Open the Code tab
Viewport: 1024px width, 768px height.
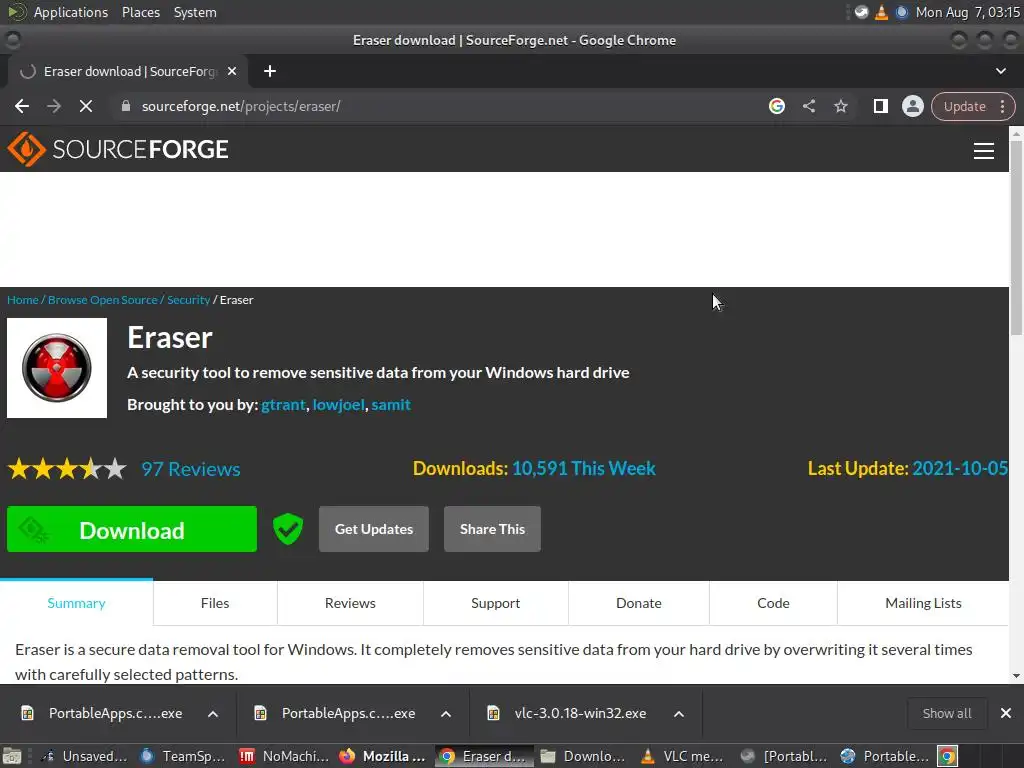point(773,603)
